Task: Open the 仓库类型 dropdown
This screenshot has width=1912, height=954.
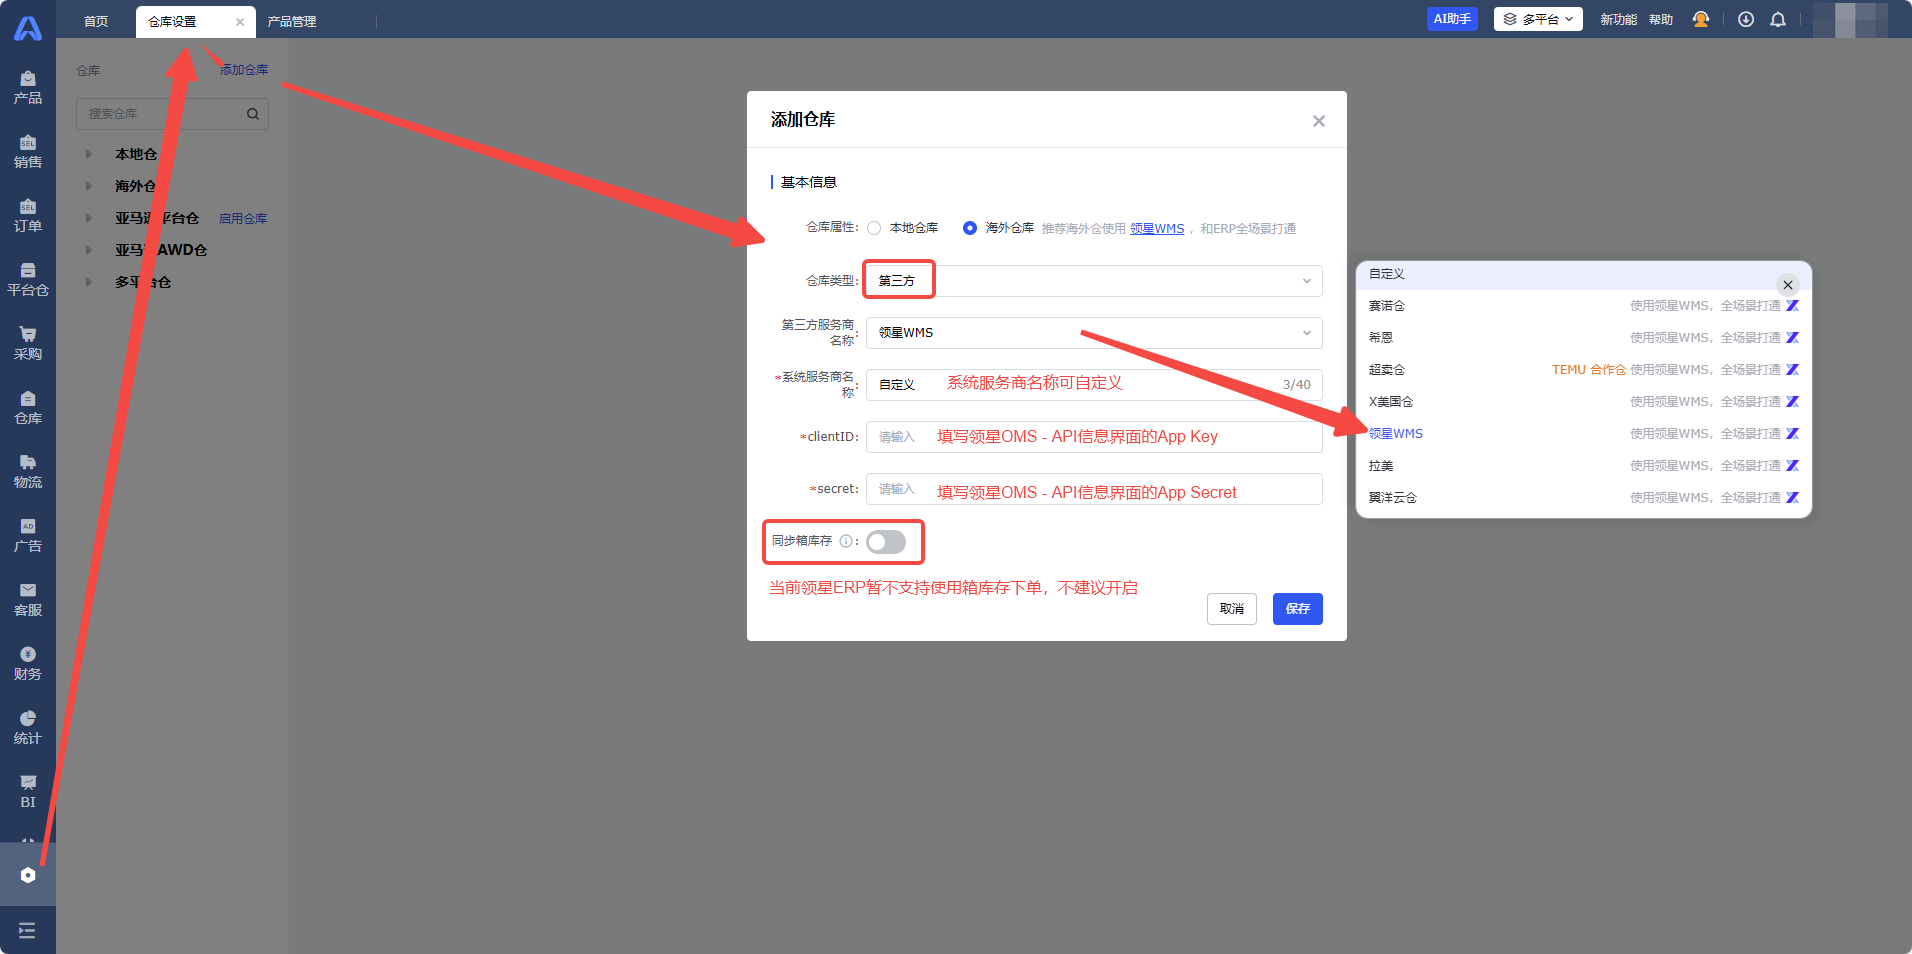Action: click(x=1094, y=281)
